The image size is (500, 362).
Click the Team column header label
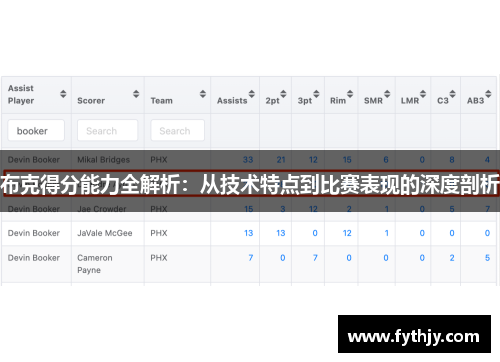162,101
